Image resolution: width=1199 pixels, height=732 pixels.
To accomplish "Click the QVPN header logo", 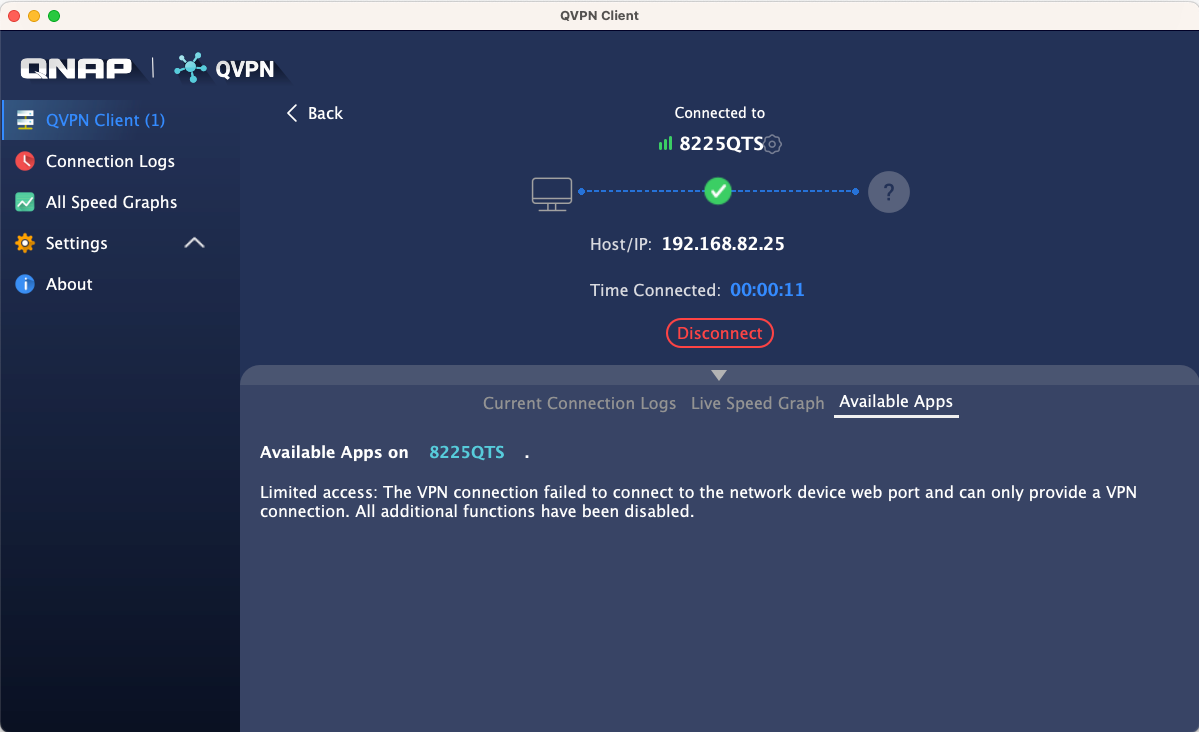I will tap(226, 69).
